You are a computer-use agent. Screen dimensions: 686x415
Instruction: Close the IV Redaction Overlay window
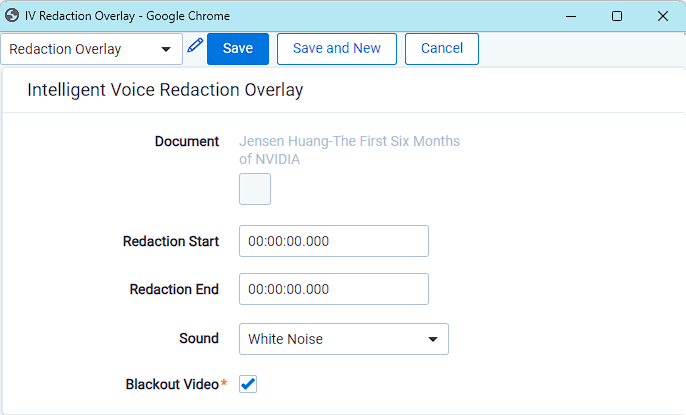(663, 16)
